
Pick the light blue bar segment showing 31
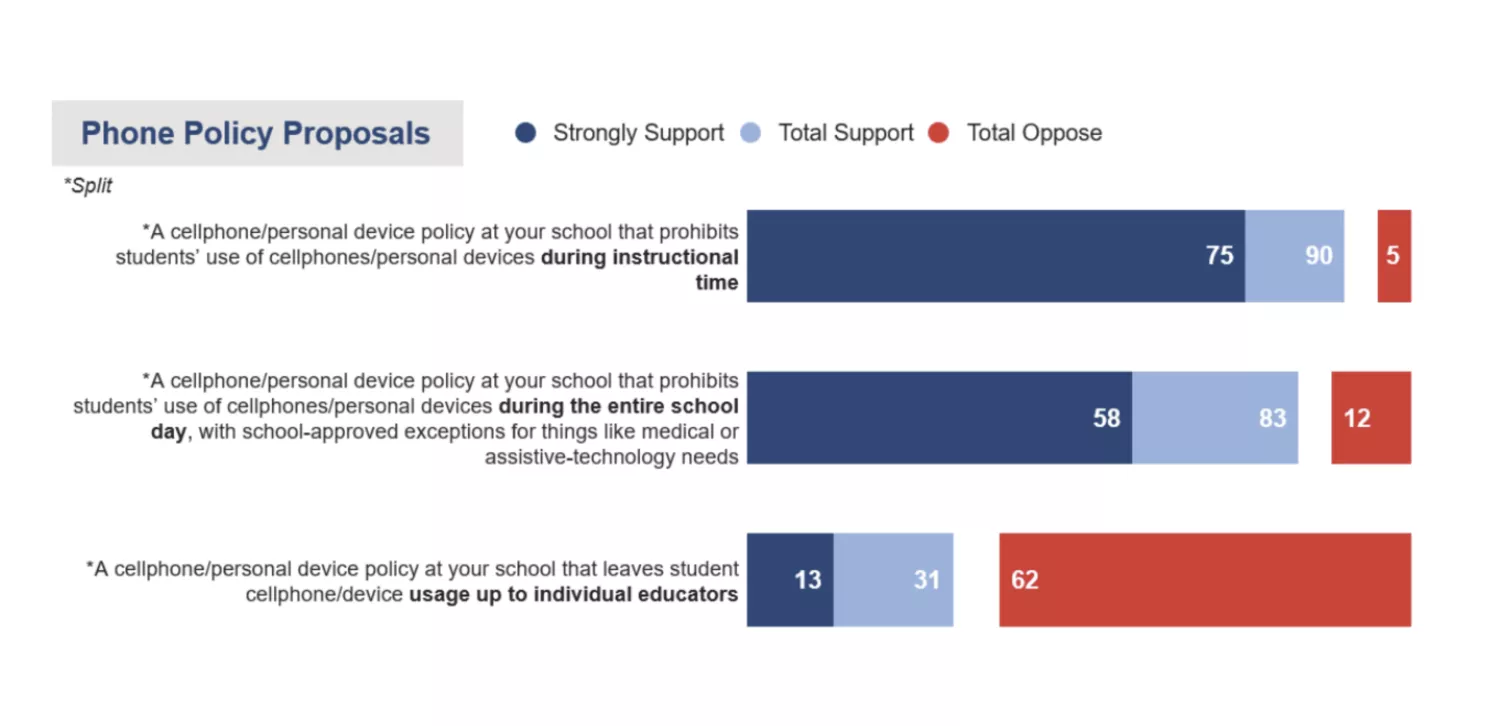[893, 580]
